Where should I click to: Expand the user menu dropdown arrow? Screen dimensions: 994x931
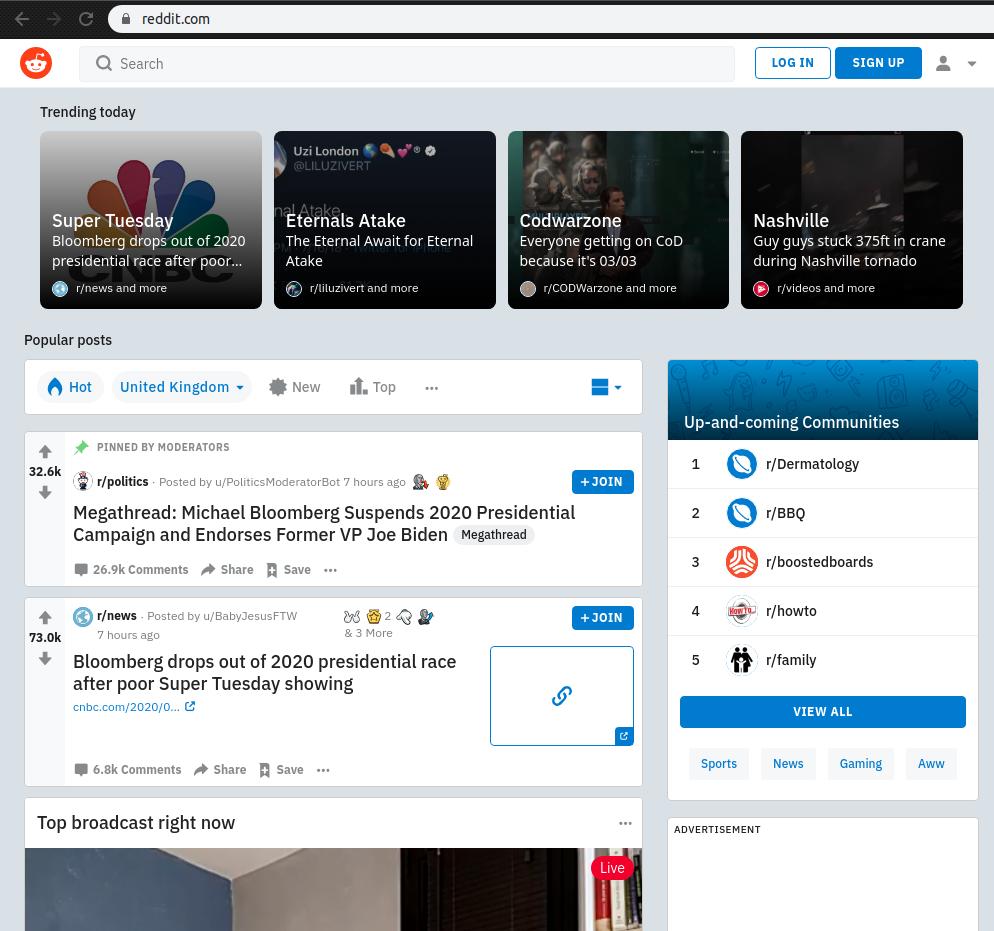(x=971, y=63)
